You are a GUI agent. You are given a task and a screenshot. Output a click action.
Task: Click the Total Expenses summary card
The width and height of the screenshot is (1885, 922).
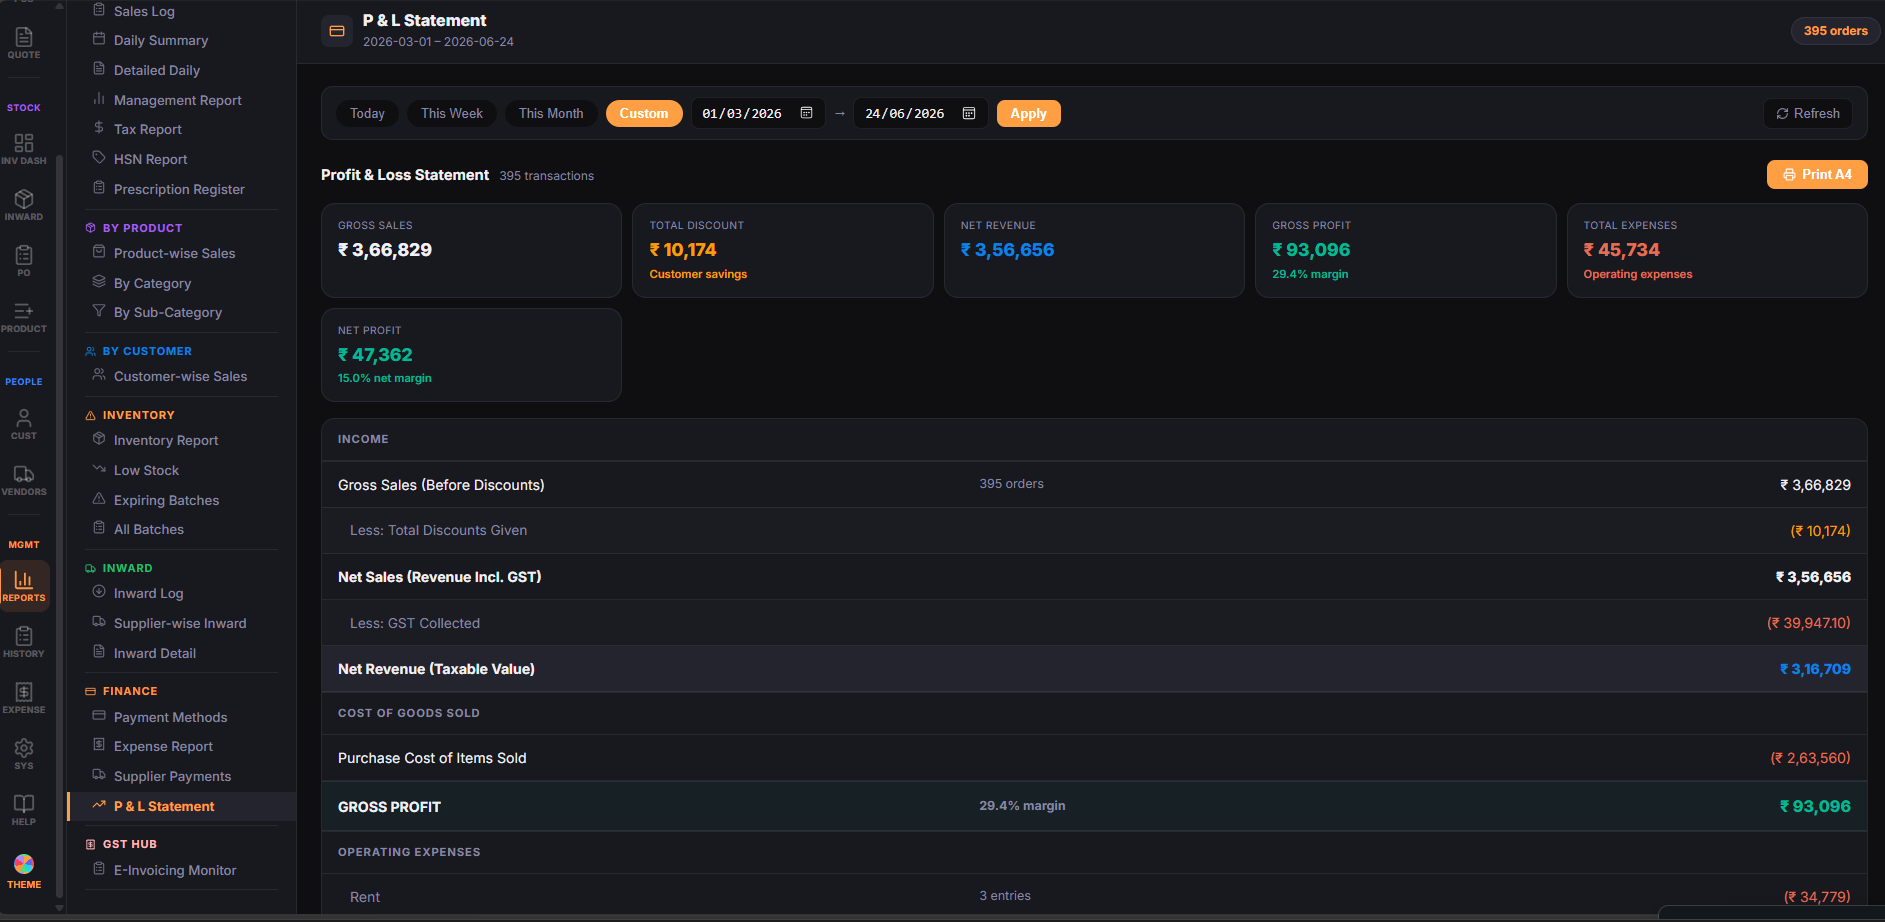click(x=1717, y=250)
